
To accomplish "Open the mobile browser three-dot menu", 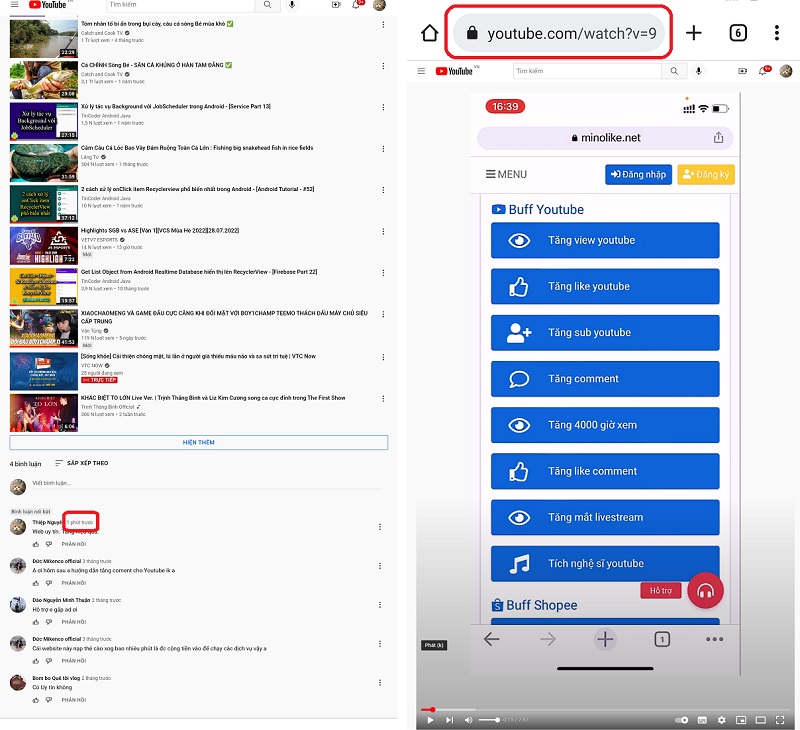I will pos(777,33).
